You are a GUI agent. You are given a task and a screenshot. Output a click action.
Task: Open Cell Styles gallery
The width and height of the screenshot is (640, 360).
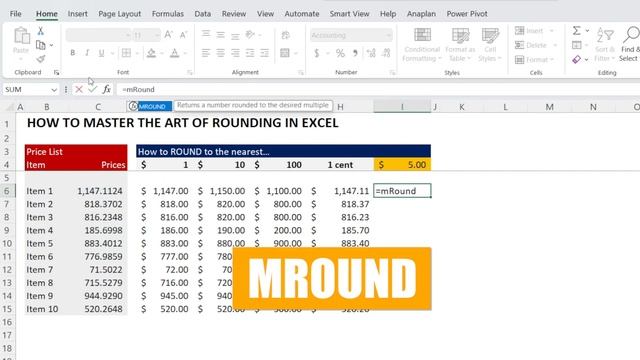[490, 45]
